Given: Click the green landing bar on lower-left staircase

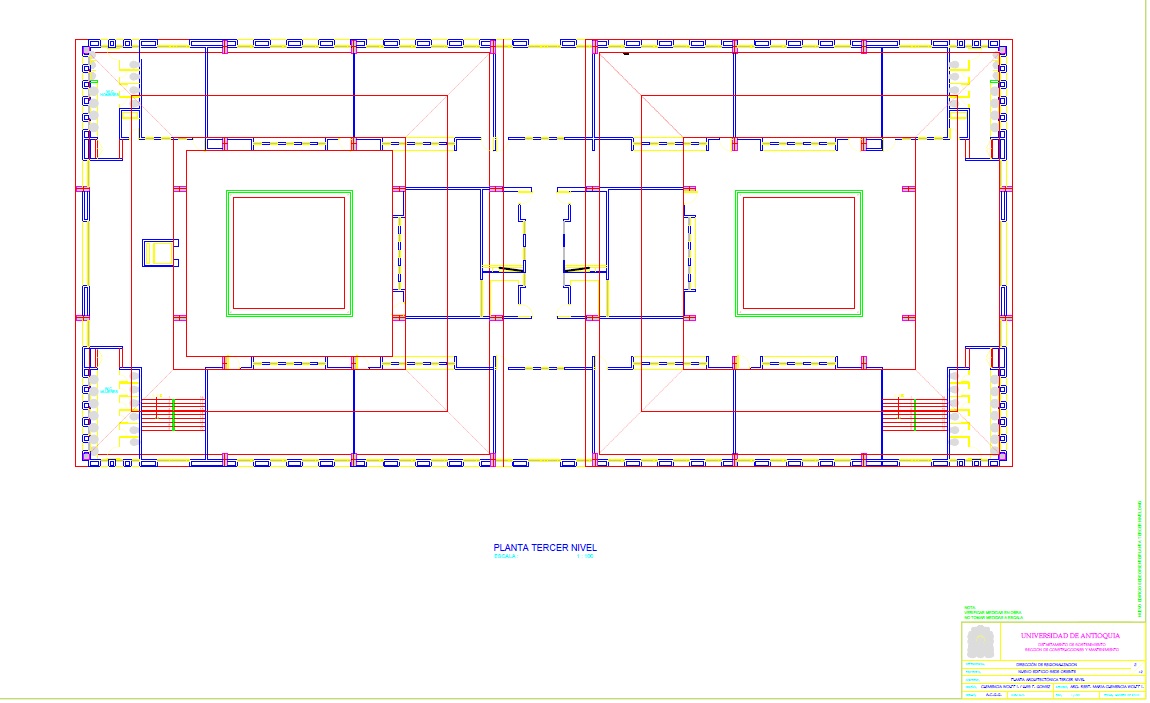Looking at the screenshot, I should pos(173,414).
